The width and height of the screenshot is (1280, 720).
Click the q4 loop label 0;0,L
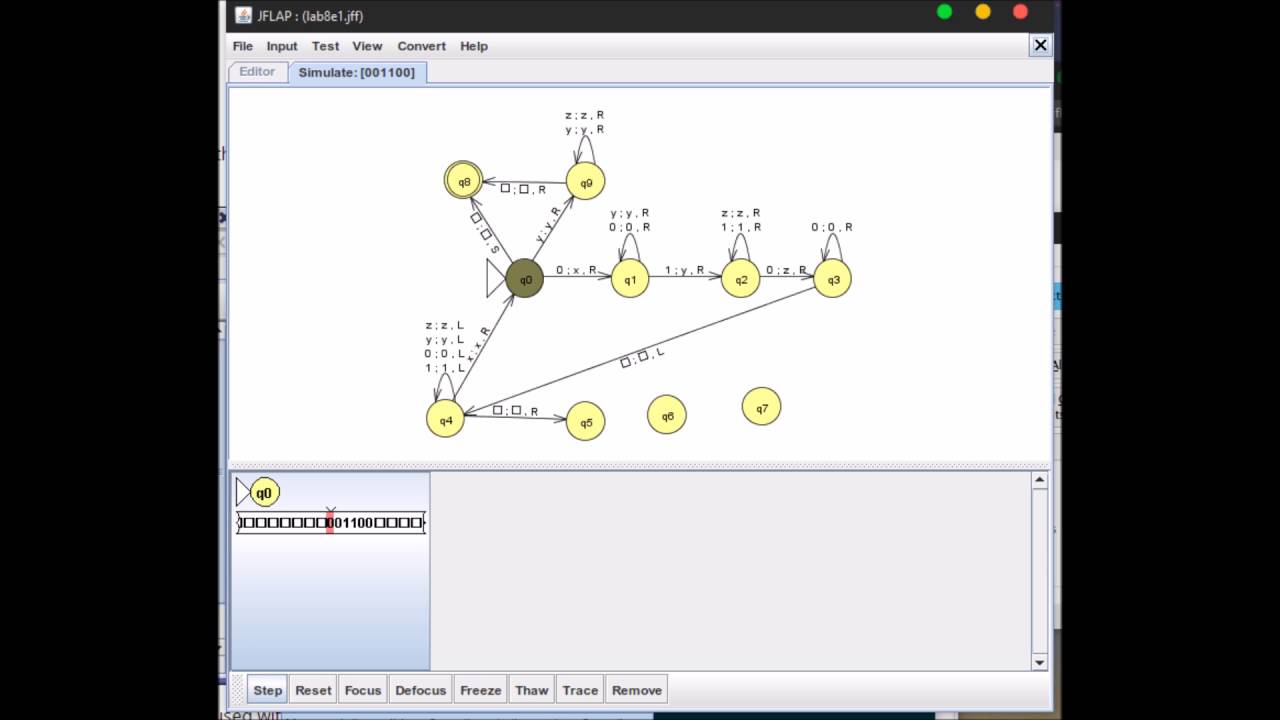(445, 354)
